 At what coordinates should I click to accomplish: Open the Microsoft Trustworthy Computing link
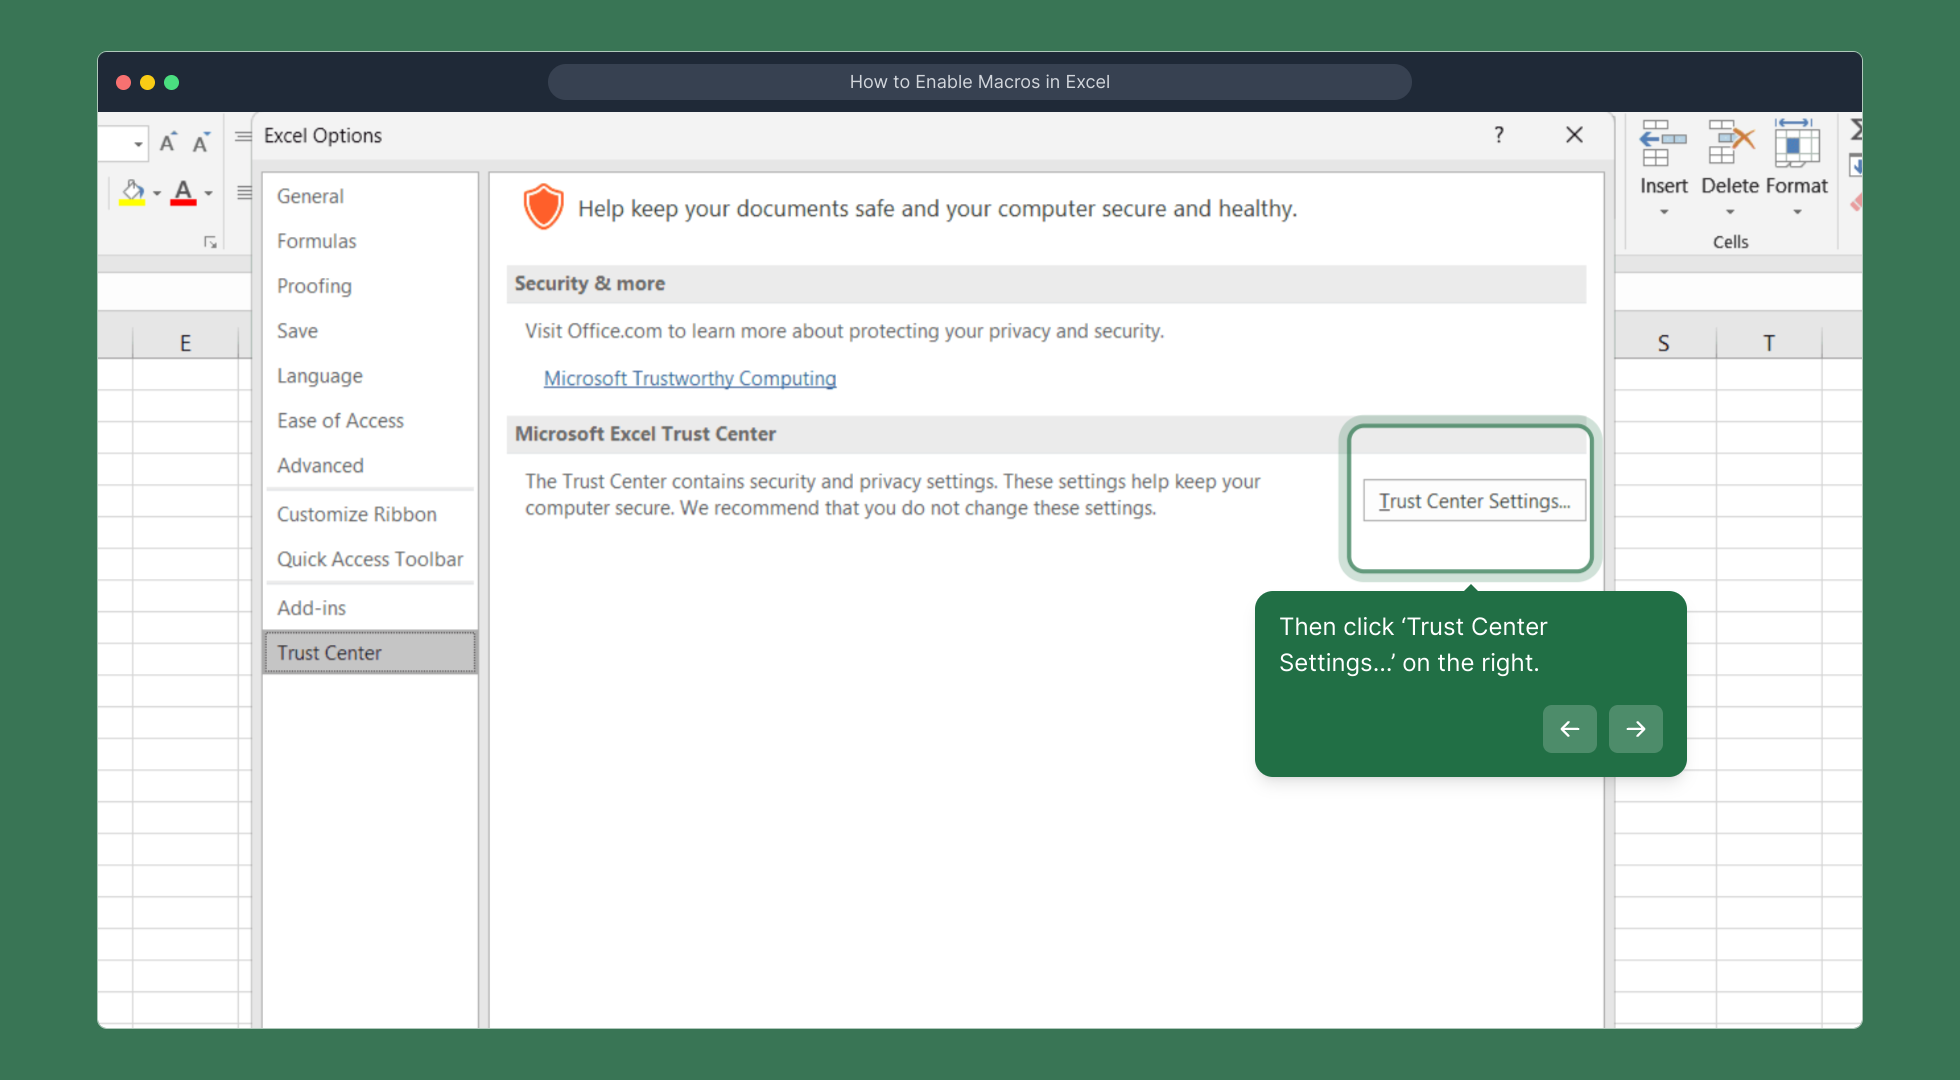pos(690,378)
